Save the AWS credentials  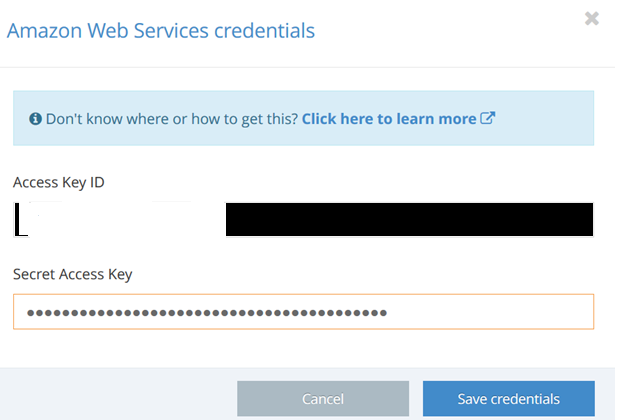[508, 398]
